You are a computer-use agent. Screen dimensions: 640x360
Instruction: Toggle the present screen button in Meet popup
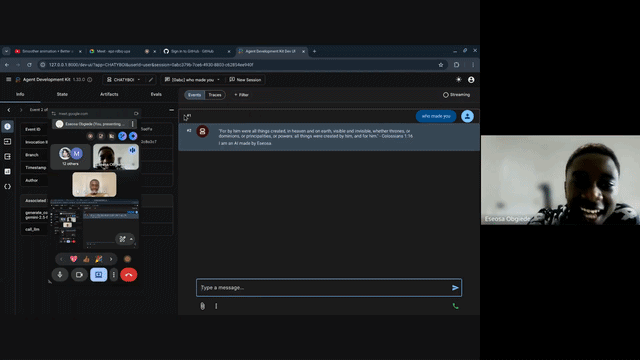click(x=98, y=275)
